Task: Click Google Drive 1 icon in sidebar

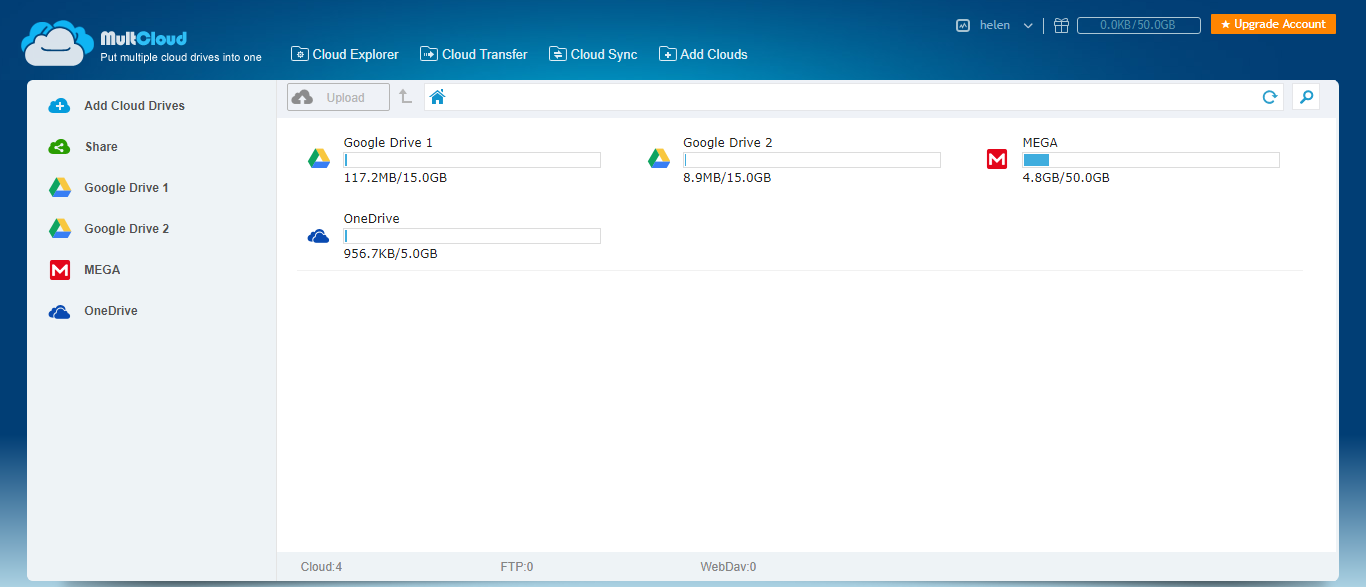Action: click(x=60, y=188)
